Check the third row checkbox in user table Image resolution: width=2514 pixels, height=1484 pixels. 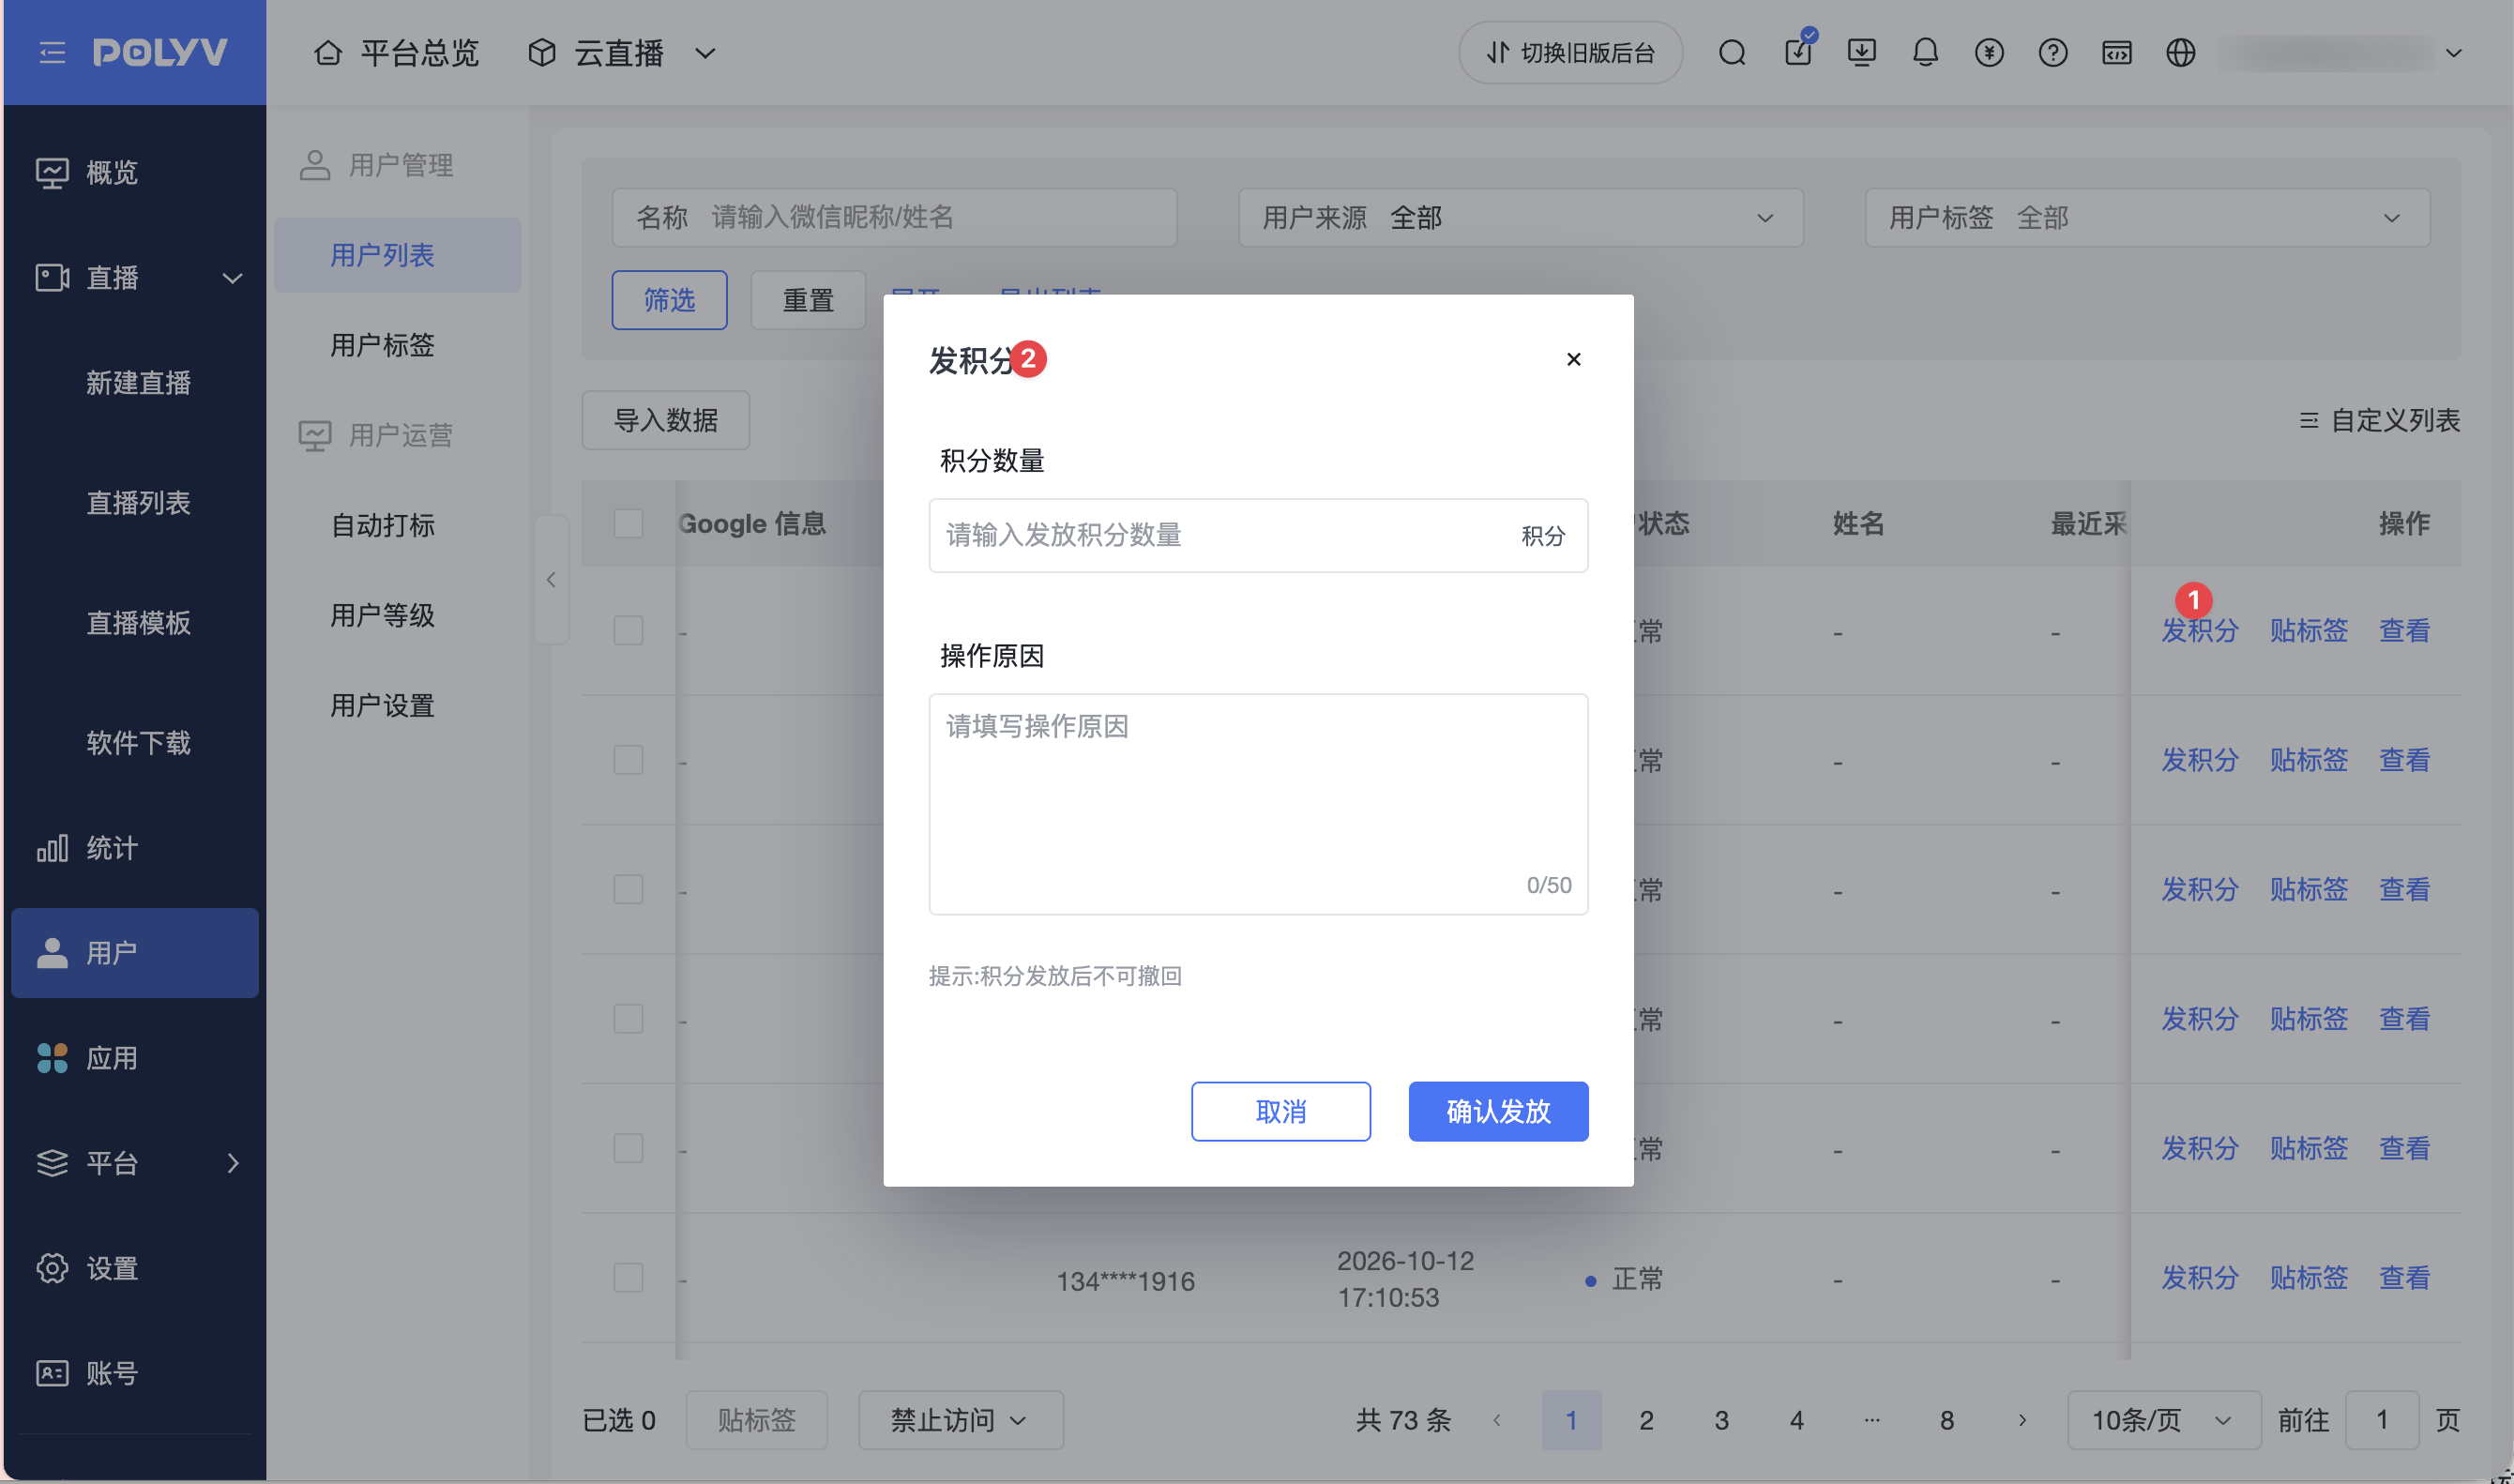click(x=628, y=889)
